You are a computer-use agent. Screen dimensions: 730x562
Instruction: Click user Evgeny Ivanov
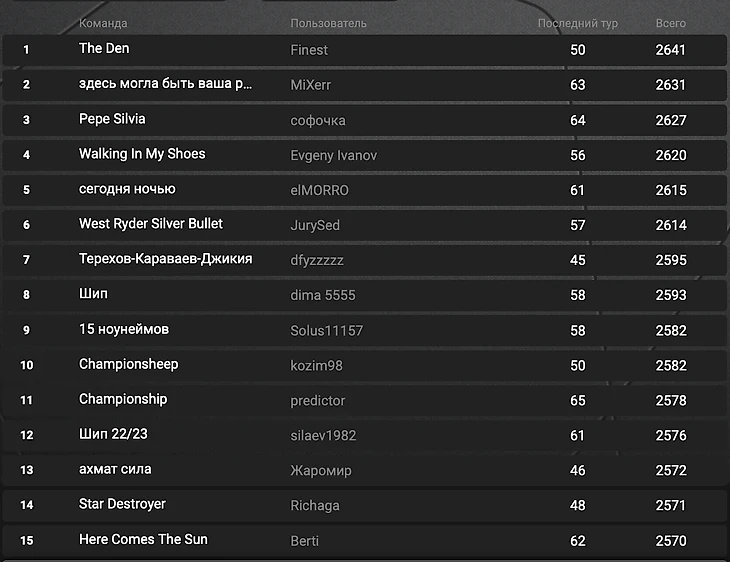(334, 155)
